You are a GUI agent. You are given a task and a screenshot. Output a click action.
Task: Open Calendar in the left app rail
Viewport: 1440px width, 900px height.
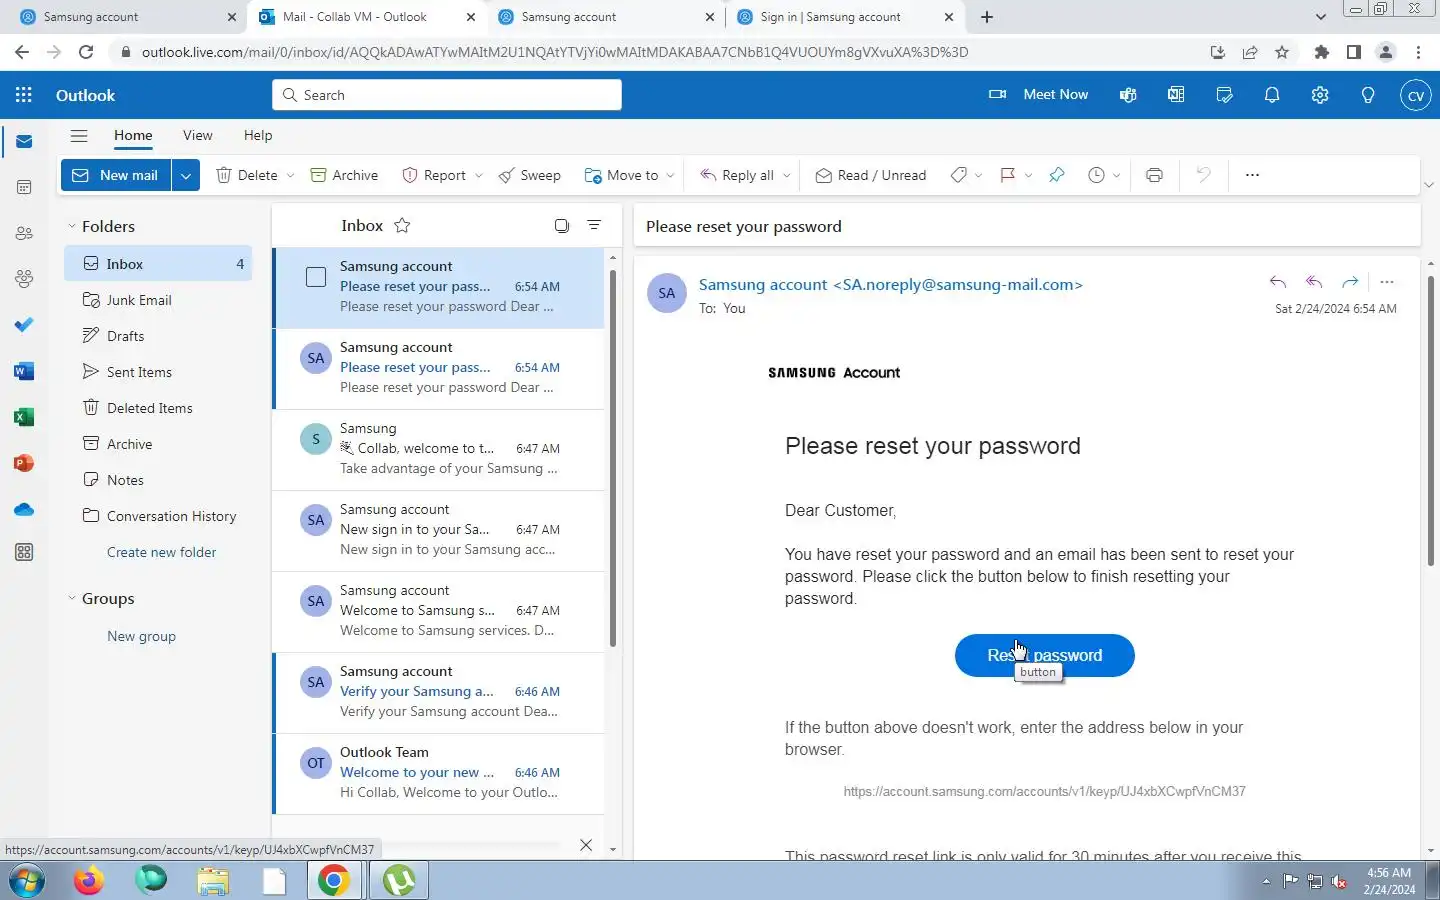[x=24, y=187]
